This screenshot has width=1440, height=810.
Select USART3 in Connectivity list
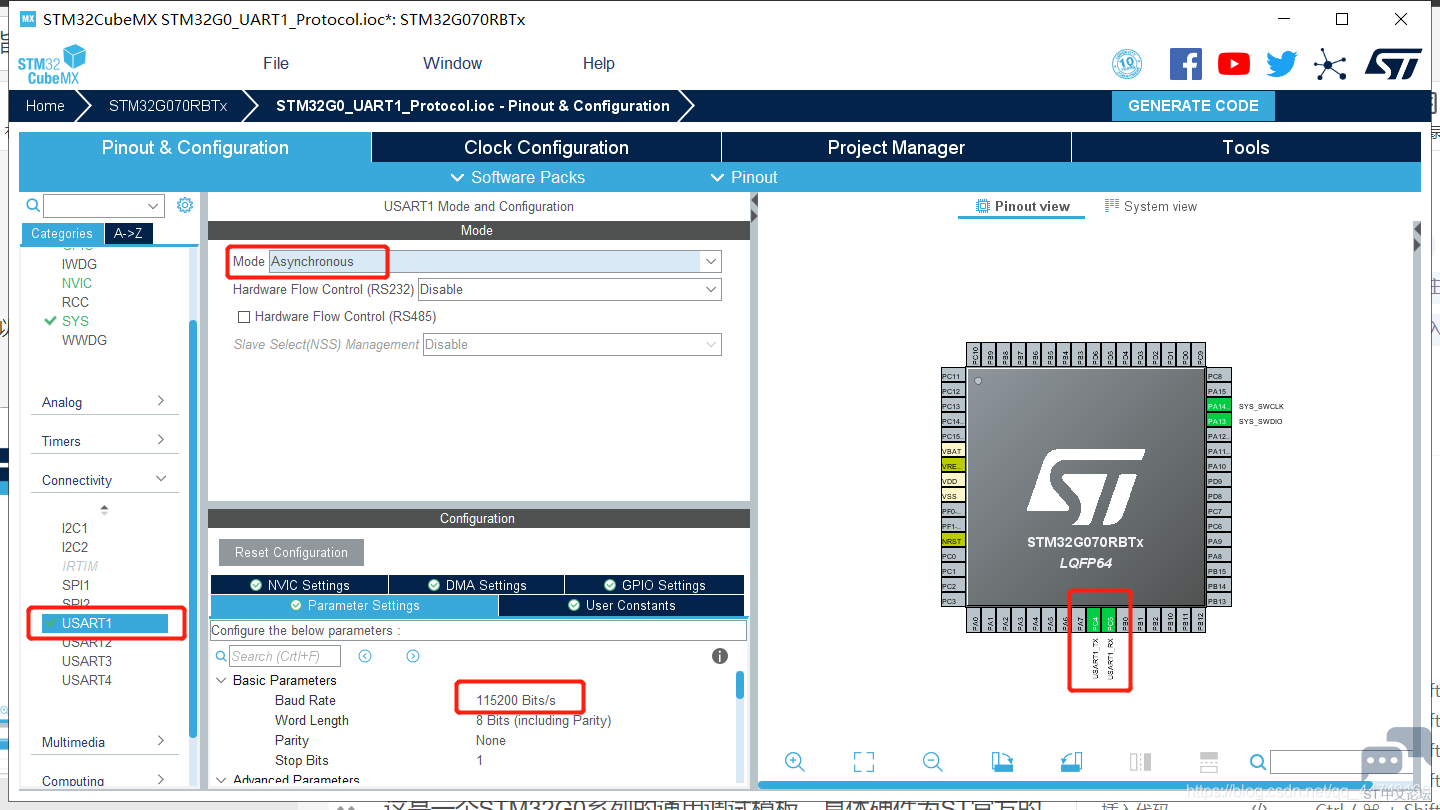click(x=87, y=661)
